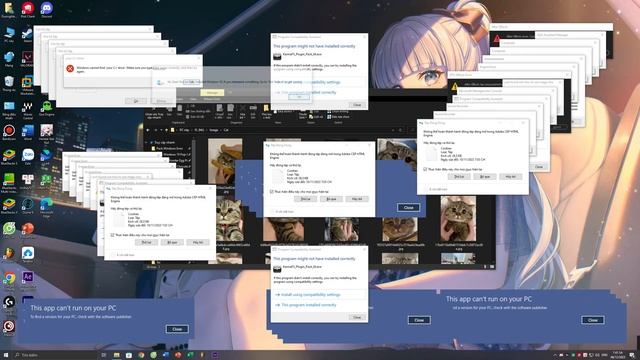Click Bỏ qua in rightmost file dialog
Image resolution: width=640 pixels, height=360 pixels.
(484, 176)
